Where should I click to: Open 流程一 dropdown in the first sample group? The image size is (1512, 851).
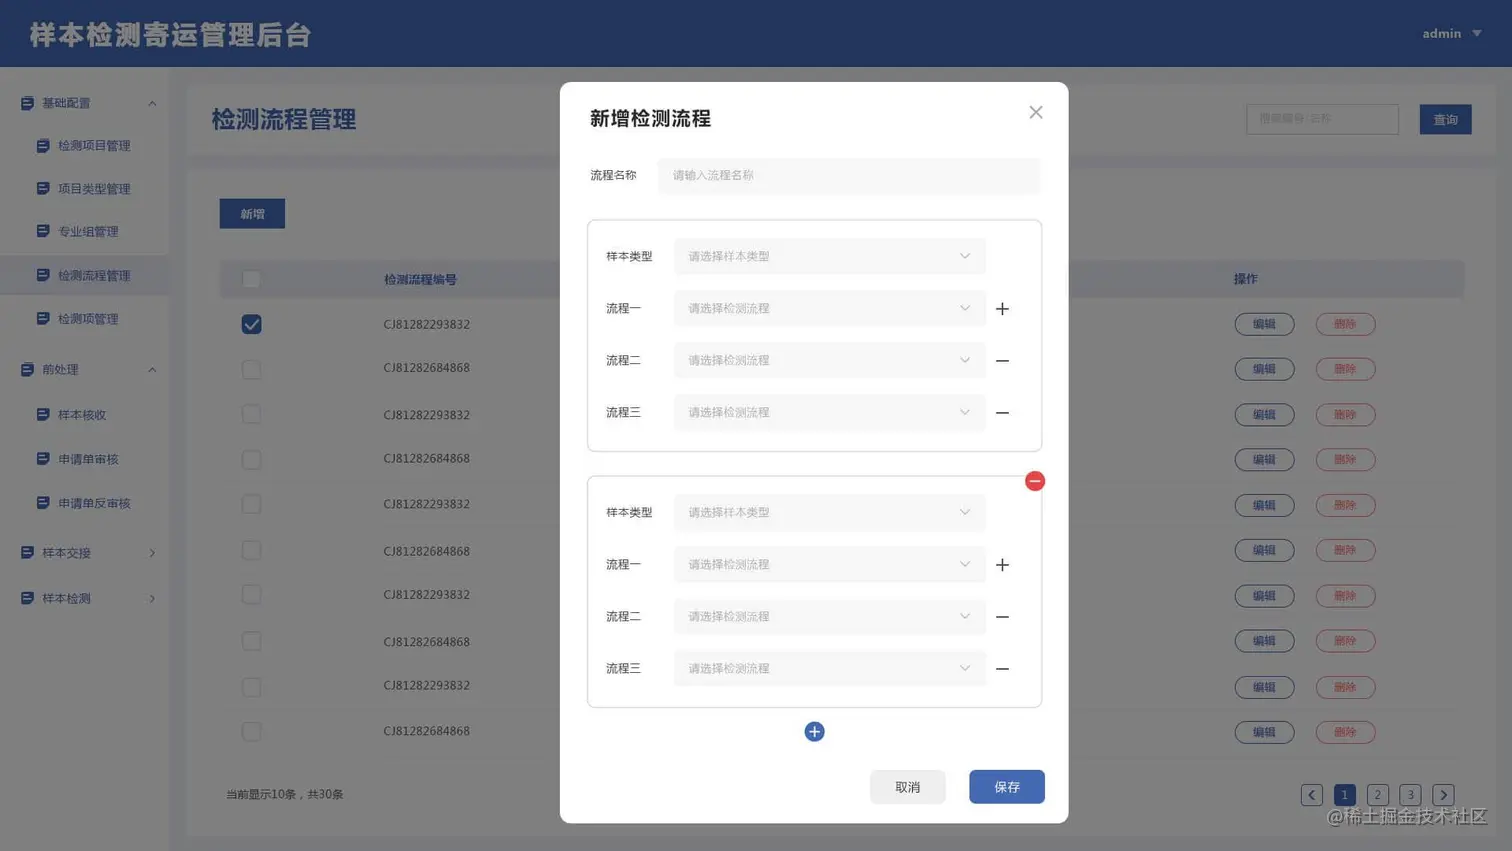(829, 308)
